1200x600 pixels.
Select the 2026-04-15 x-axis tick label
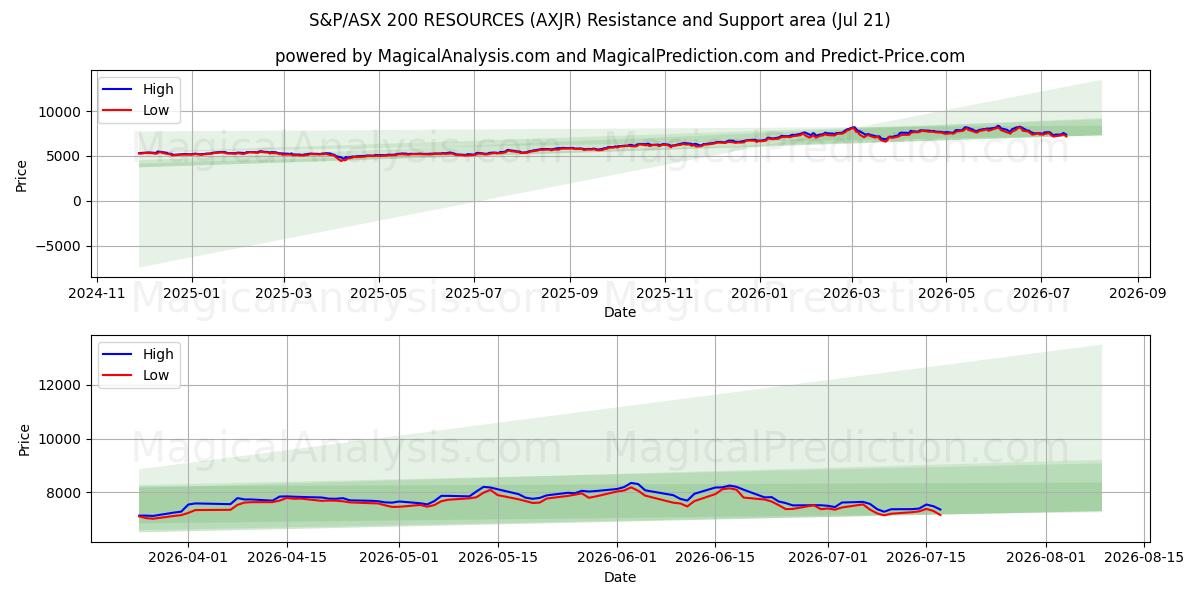(287, 559)
